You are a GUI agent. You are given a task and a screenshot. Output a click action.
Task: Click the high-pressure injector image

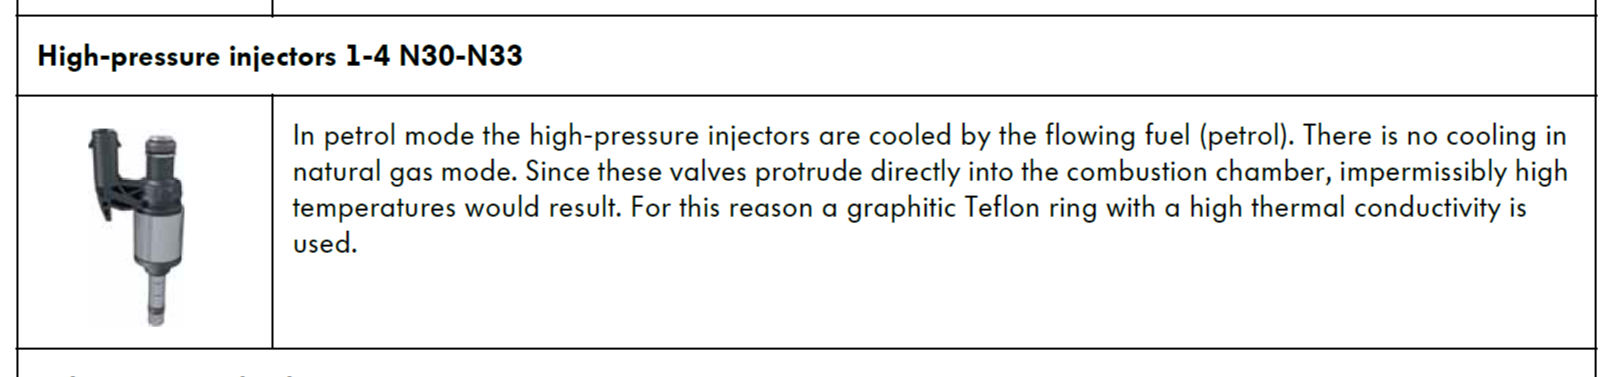(x=137, y=227)
